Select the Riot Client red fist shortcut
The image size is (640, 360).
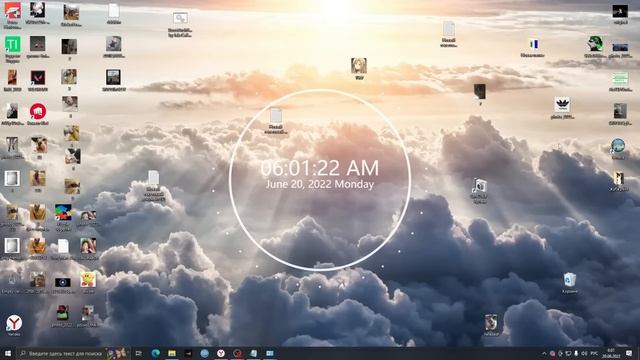coord(38,113)
